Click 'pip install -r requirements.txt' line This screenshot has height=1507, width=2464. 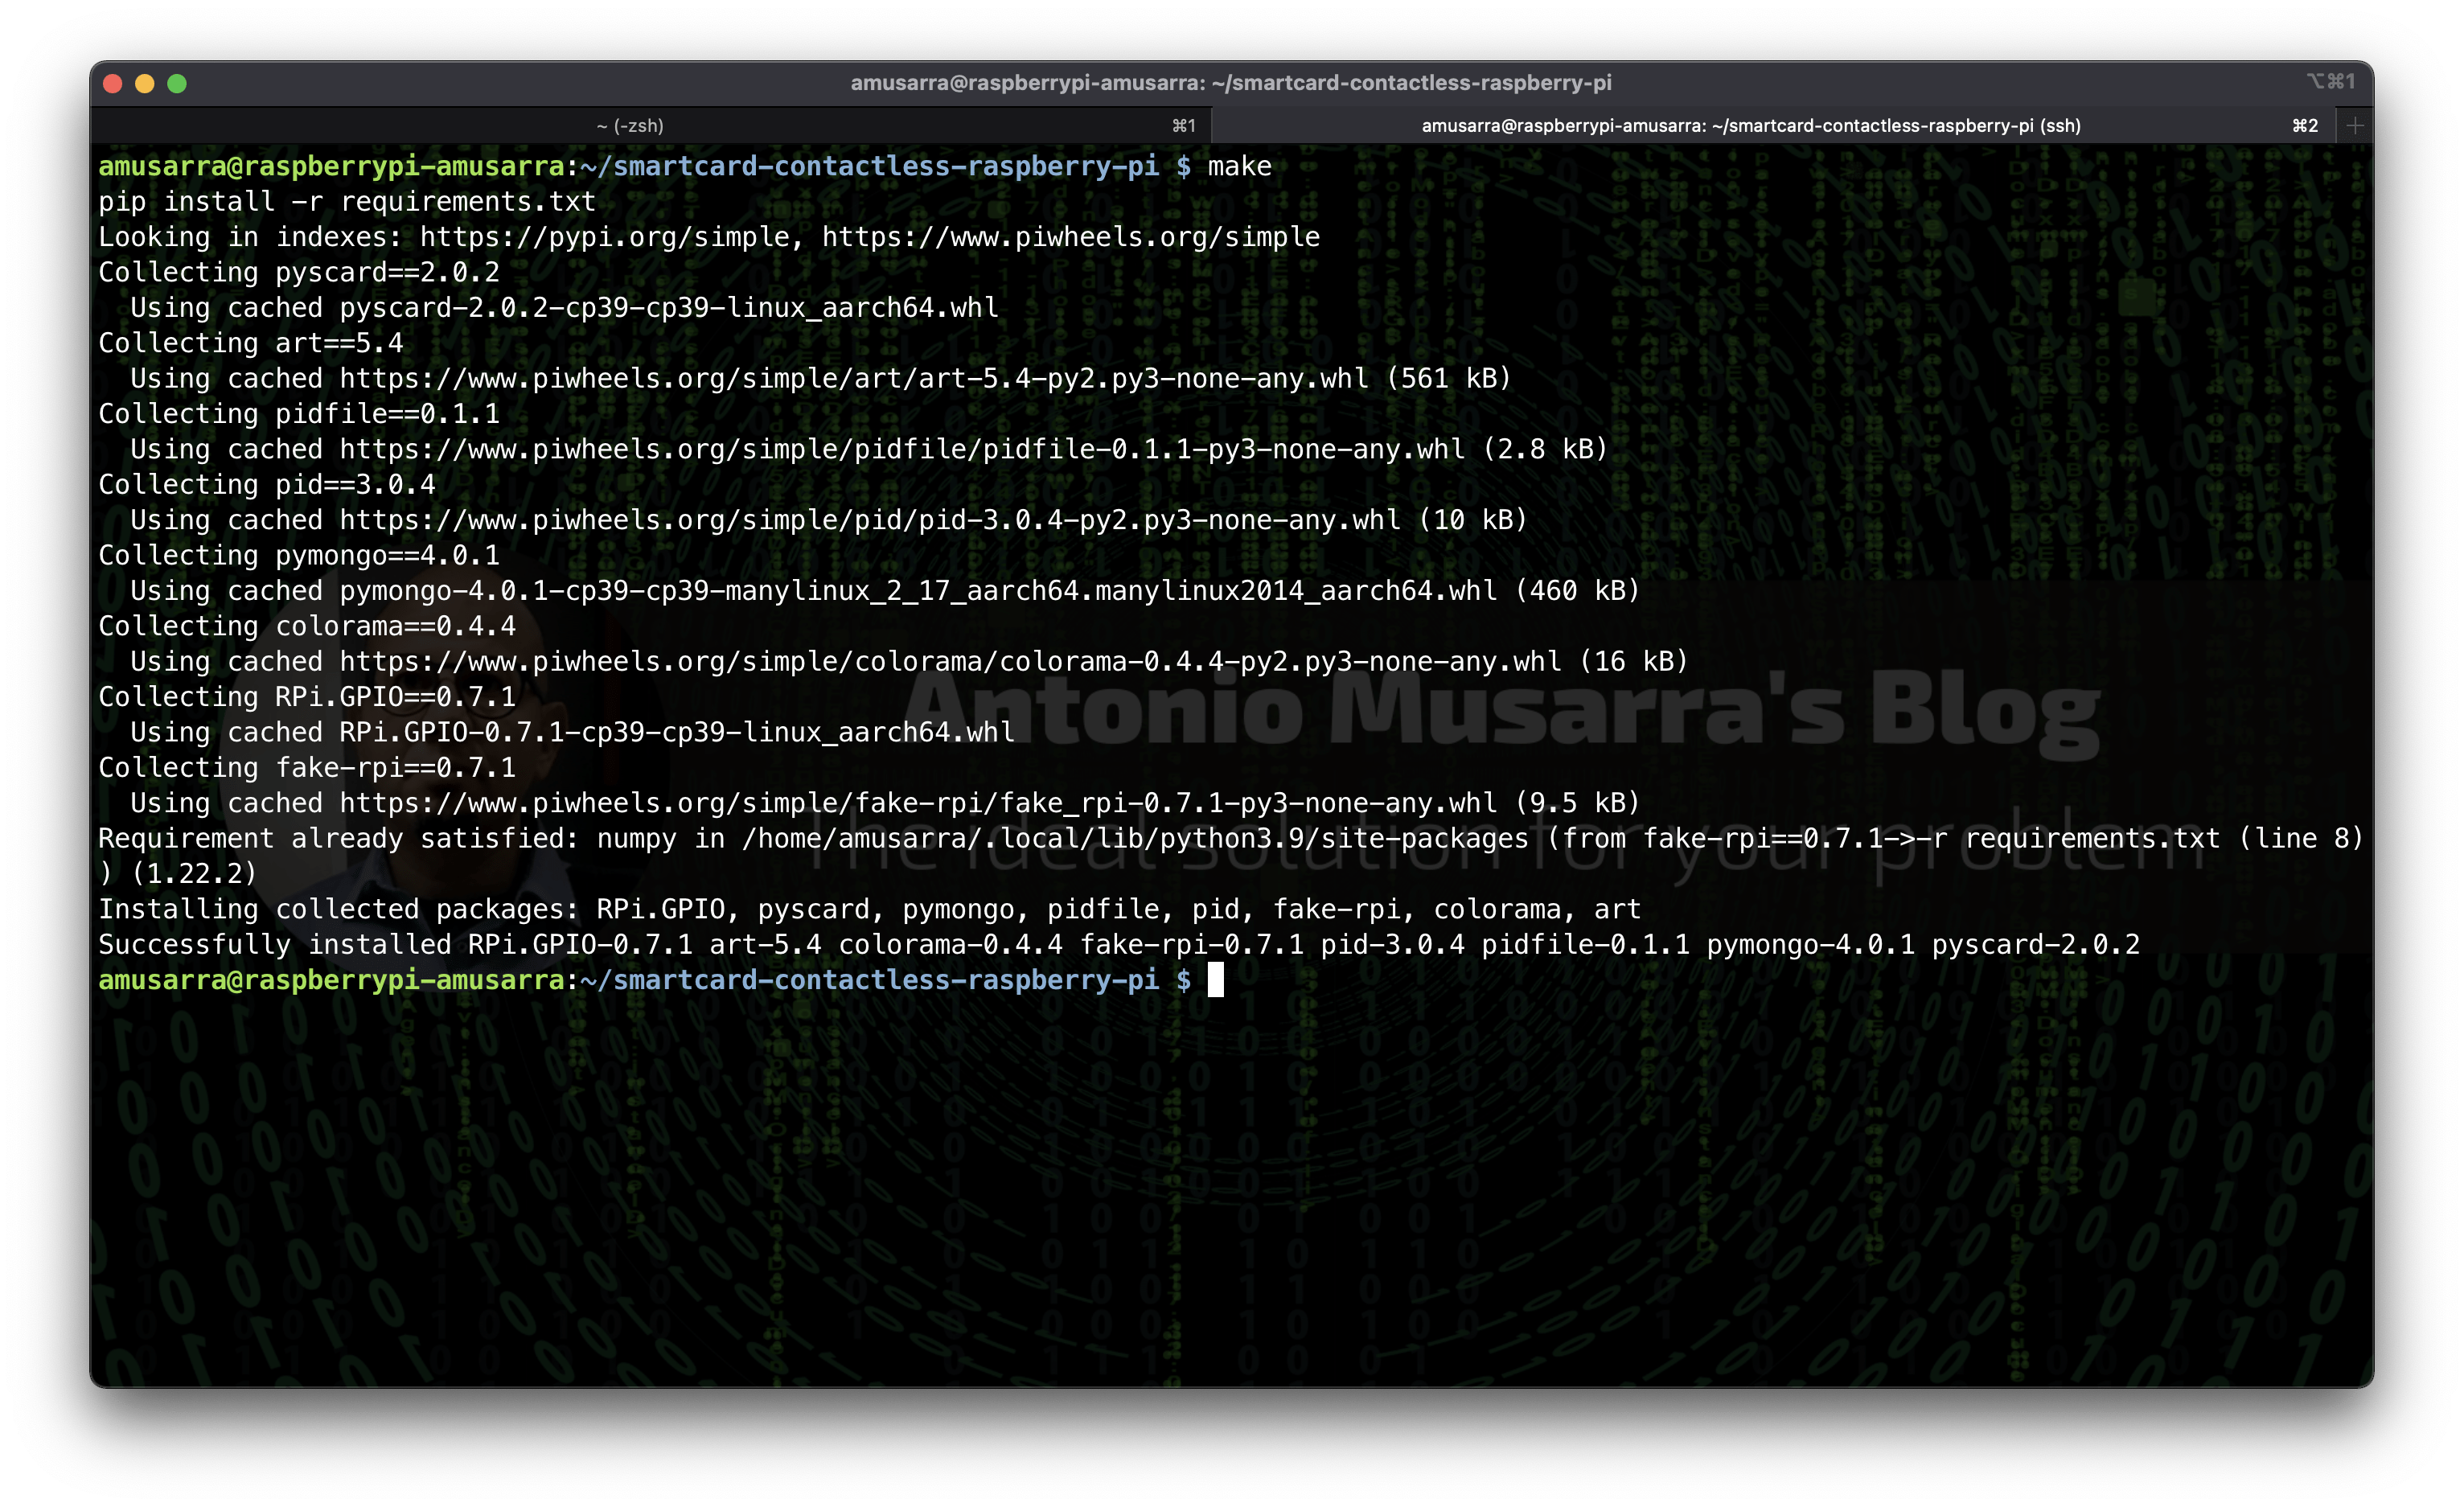(347, 201)
